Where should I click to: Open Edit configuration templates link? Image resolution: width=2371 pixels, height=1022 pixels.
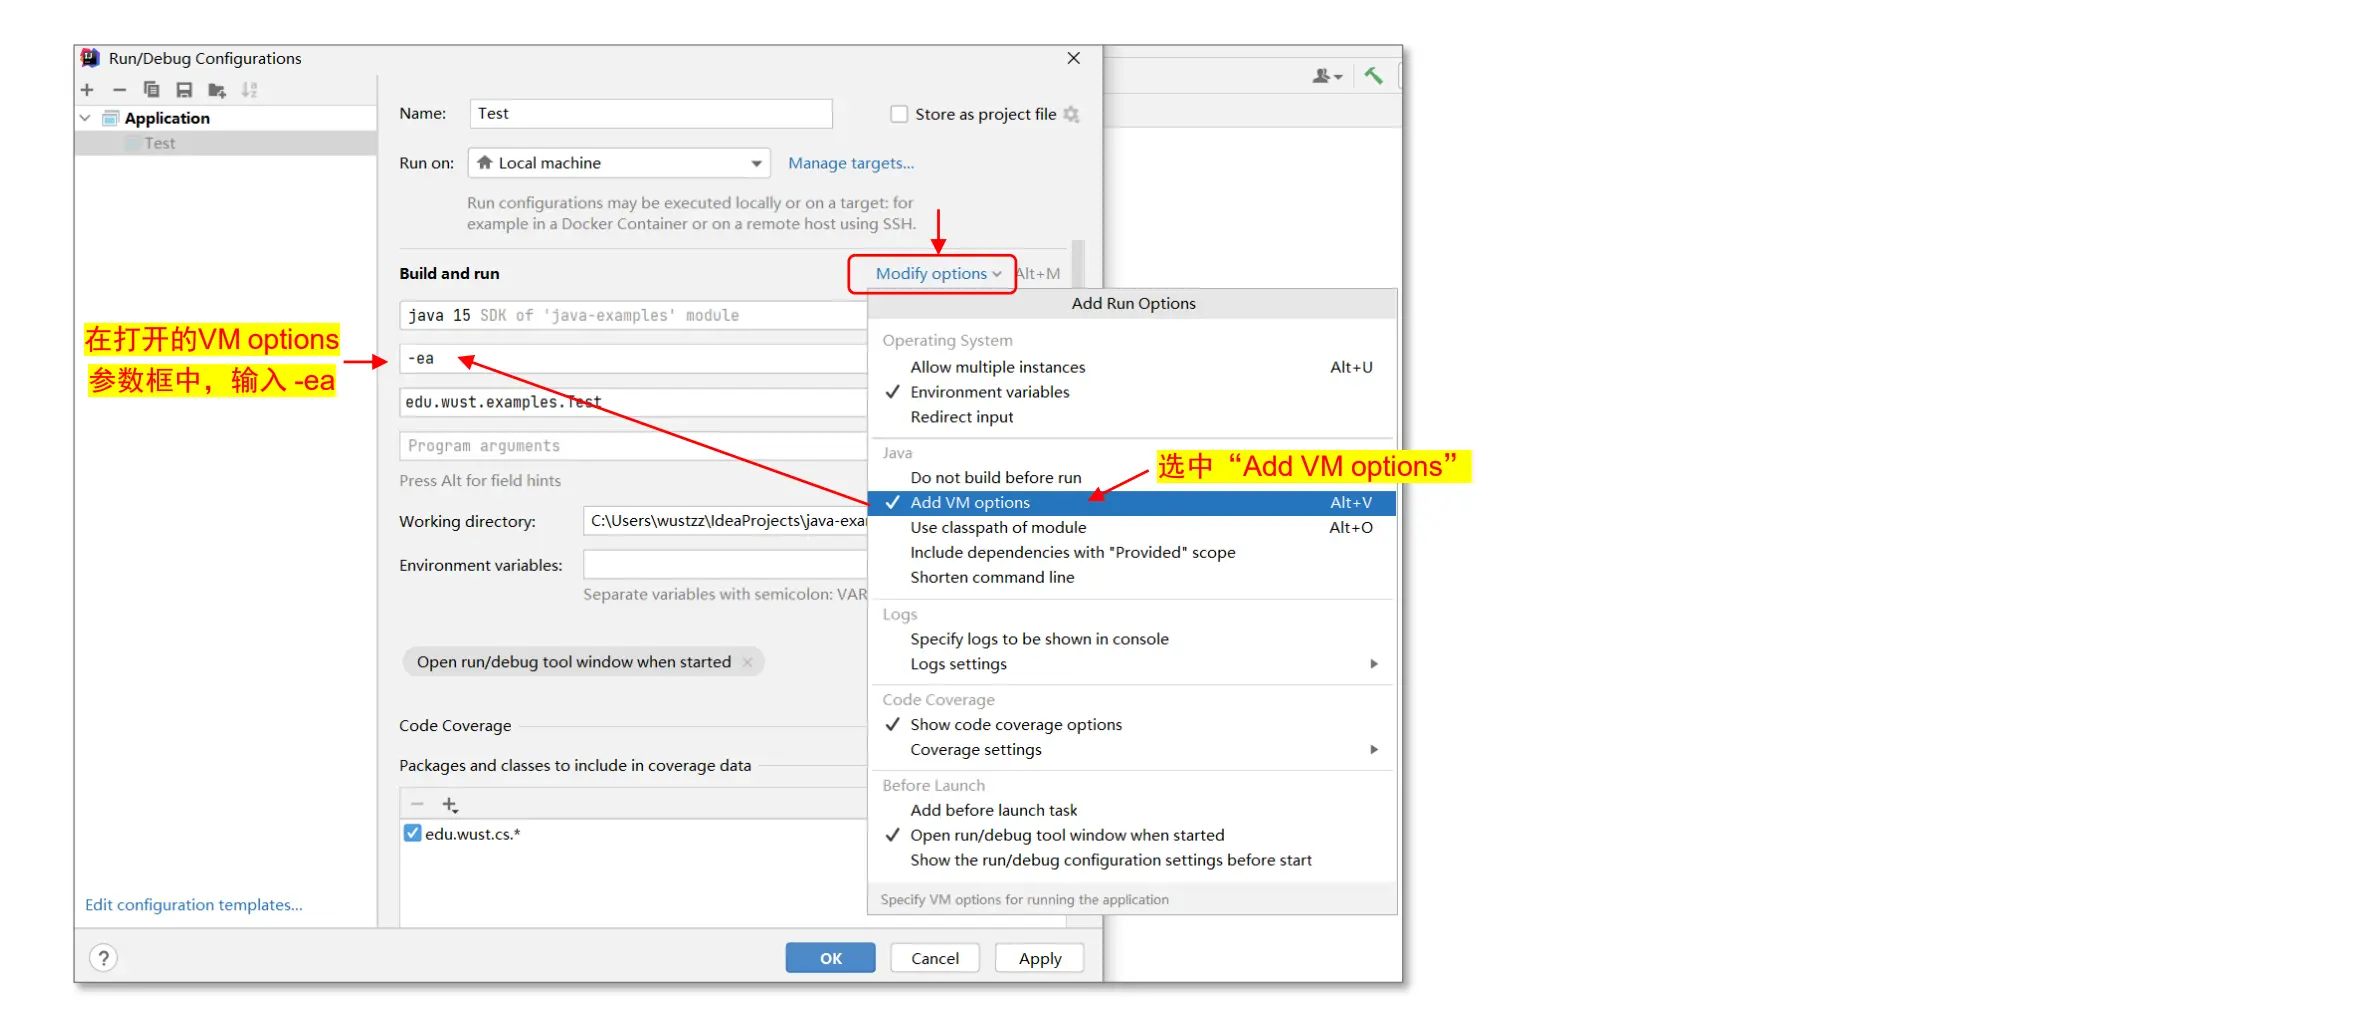tap(193, 905)
